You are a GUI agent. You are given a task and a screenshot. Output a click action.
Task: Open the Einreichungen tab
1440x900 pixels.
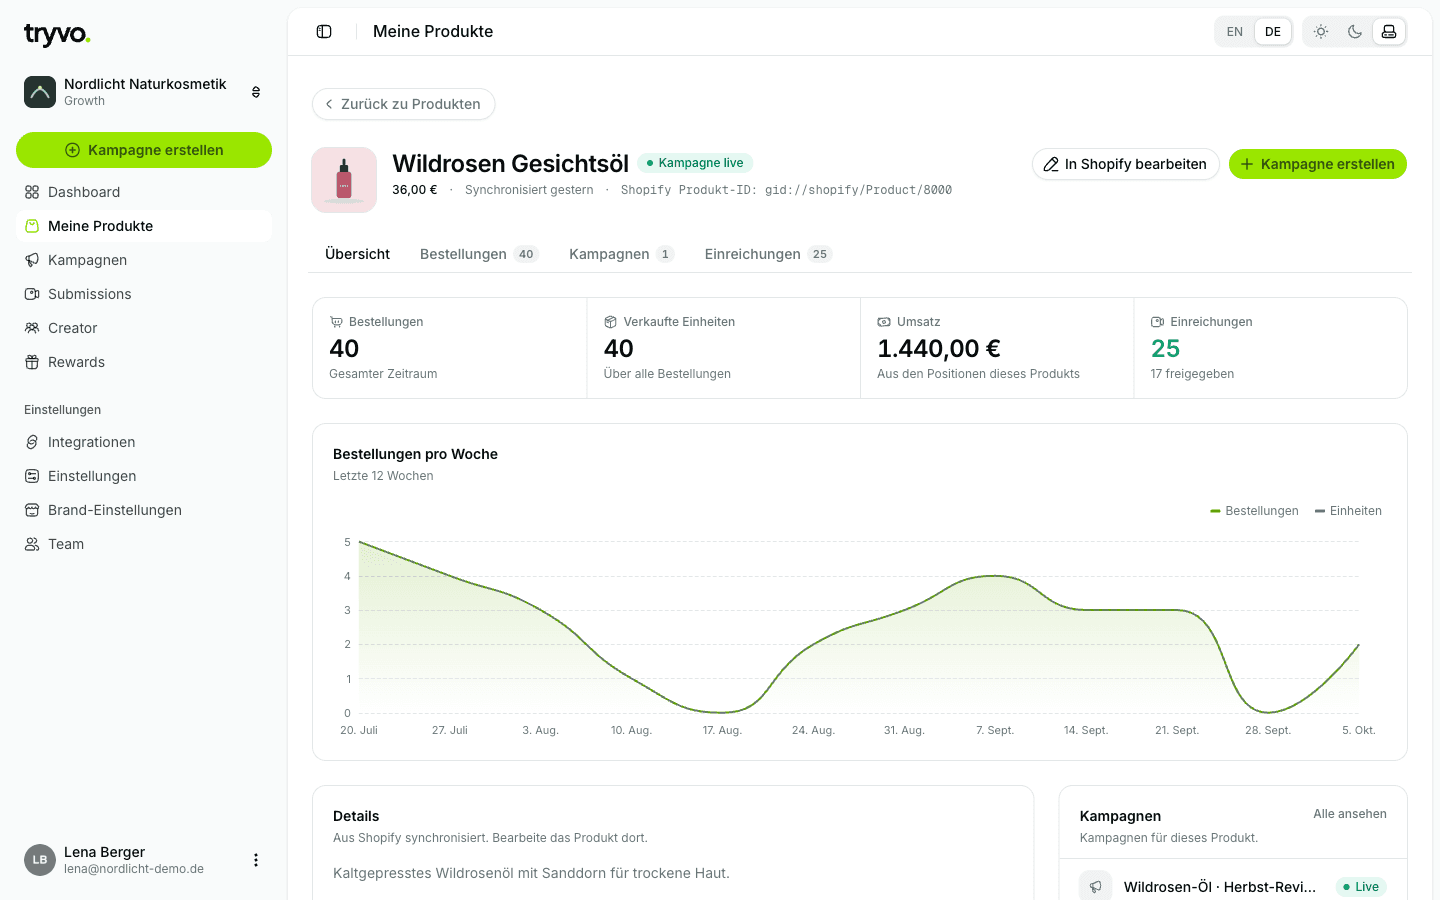click(768, 254)
